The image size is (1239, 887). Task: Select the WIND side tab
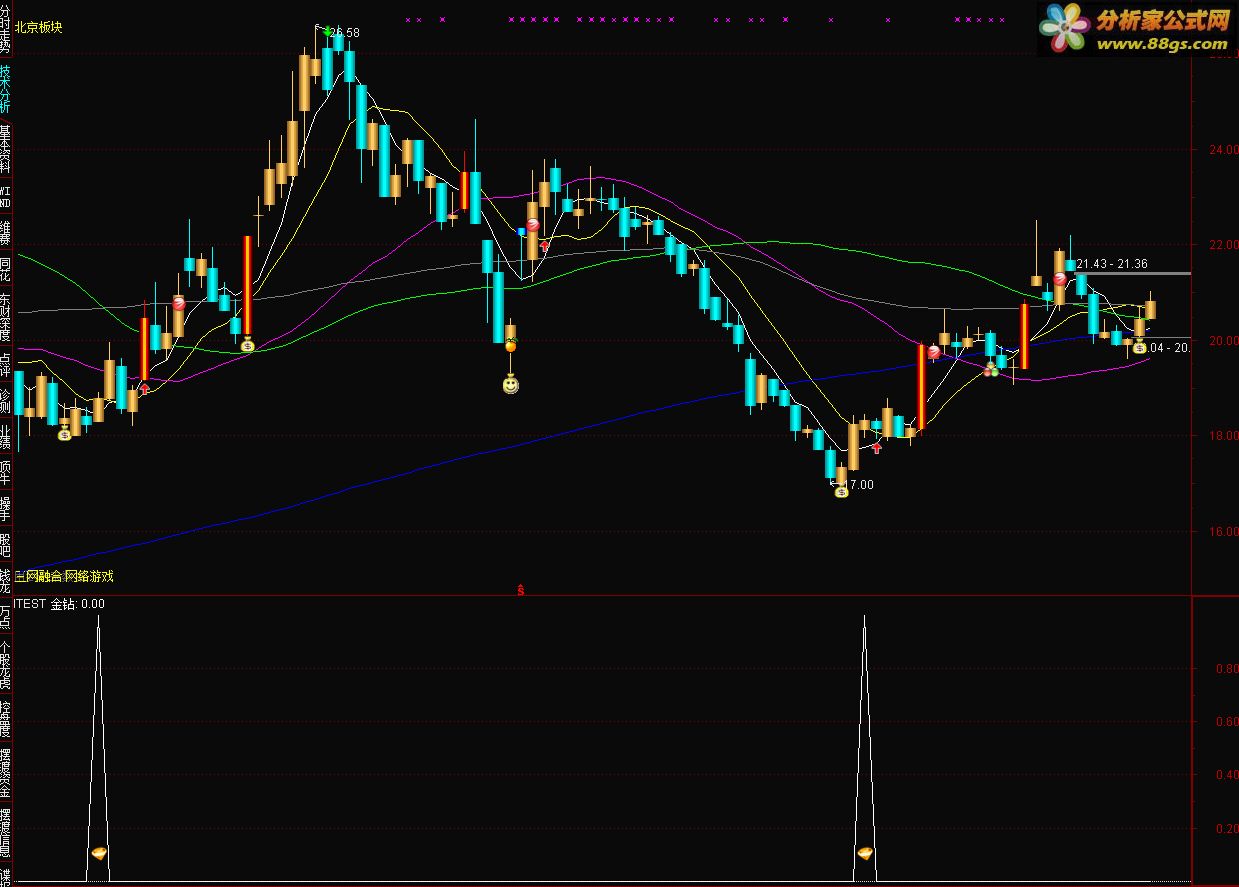tap(6, 196)
